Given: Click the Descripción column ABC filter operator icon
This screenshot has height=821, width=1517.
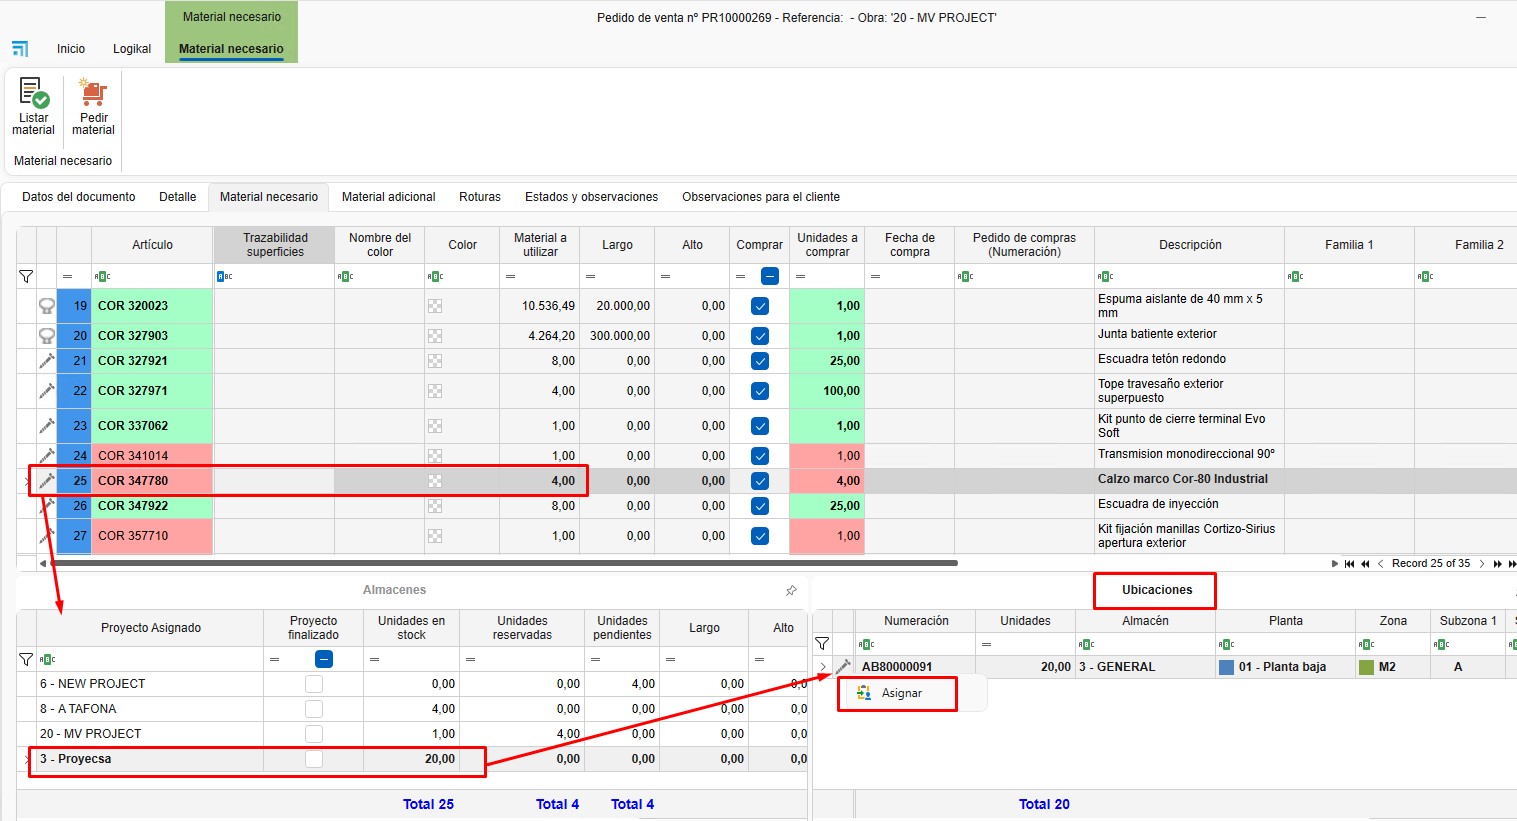Looking at the screenshot, I should tap(1105, 277).
